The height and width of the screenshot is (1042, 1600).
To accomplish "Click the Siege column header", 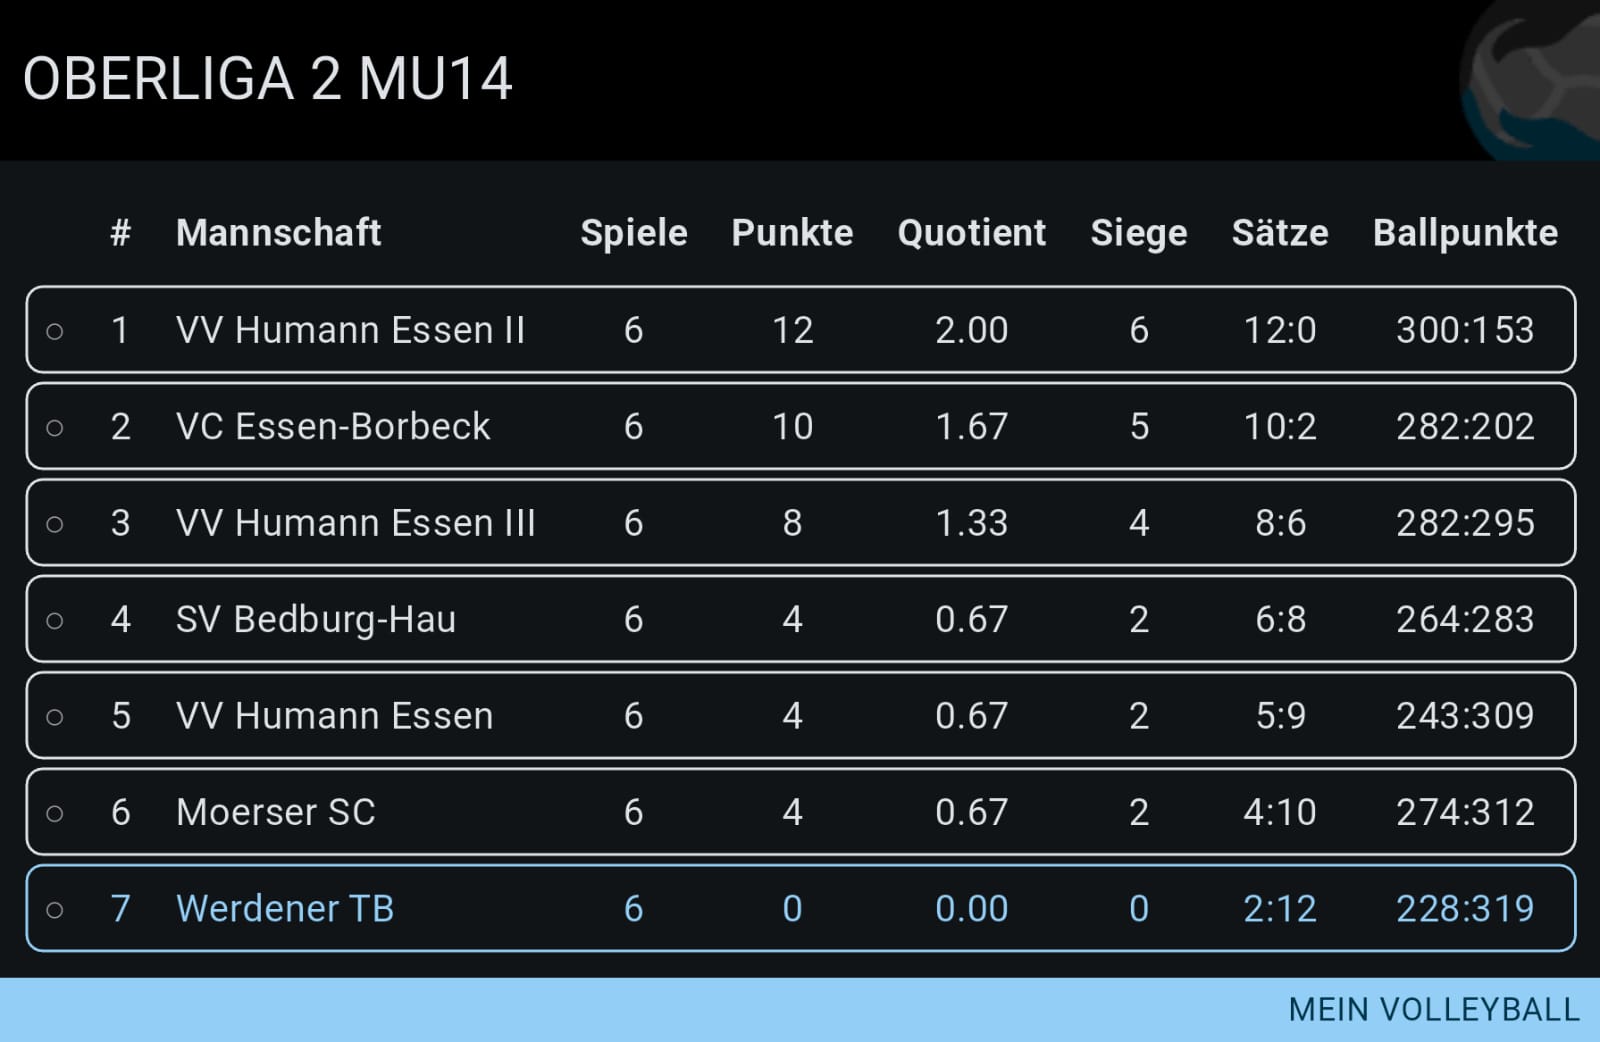I will tap(1138, 233).
